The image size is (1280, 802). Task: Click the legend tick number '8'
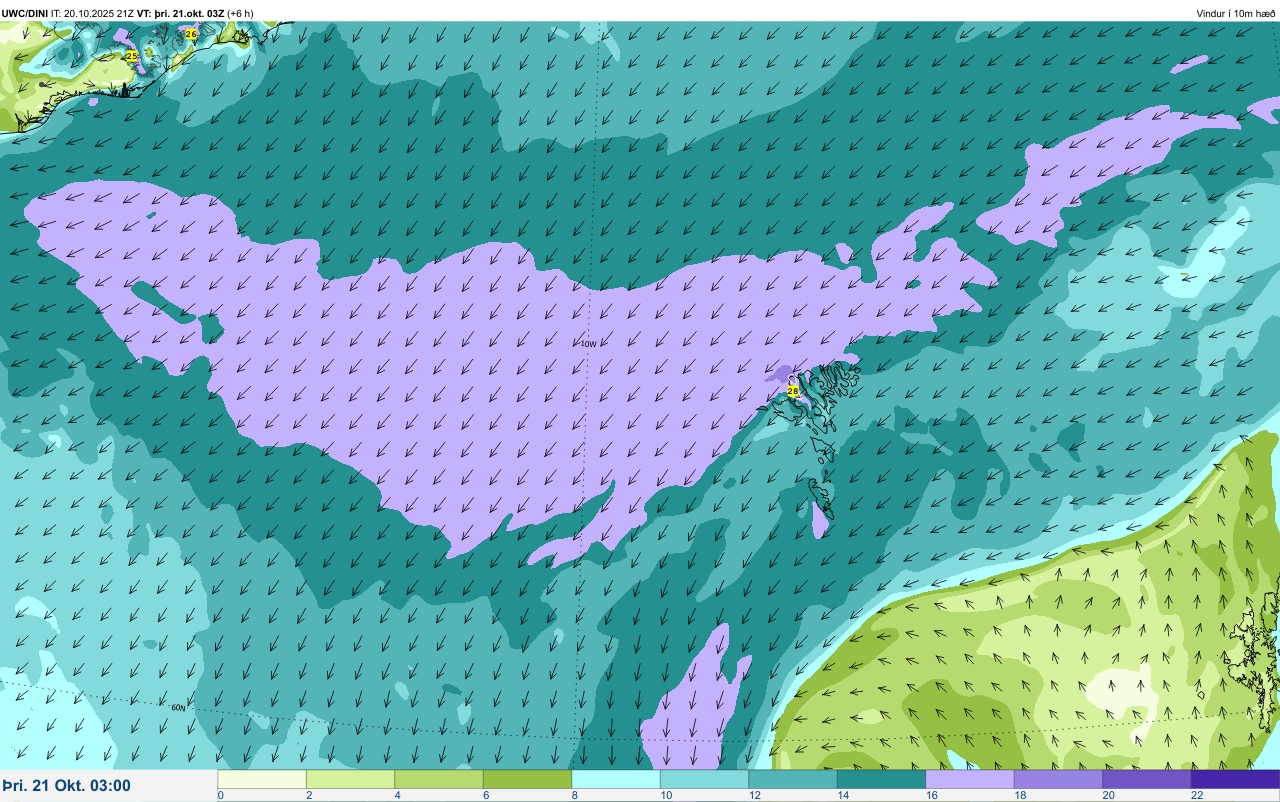click(x=574, y=796)
